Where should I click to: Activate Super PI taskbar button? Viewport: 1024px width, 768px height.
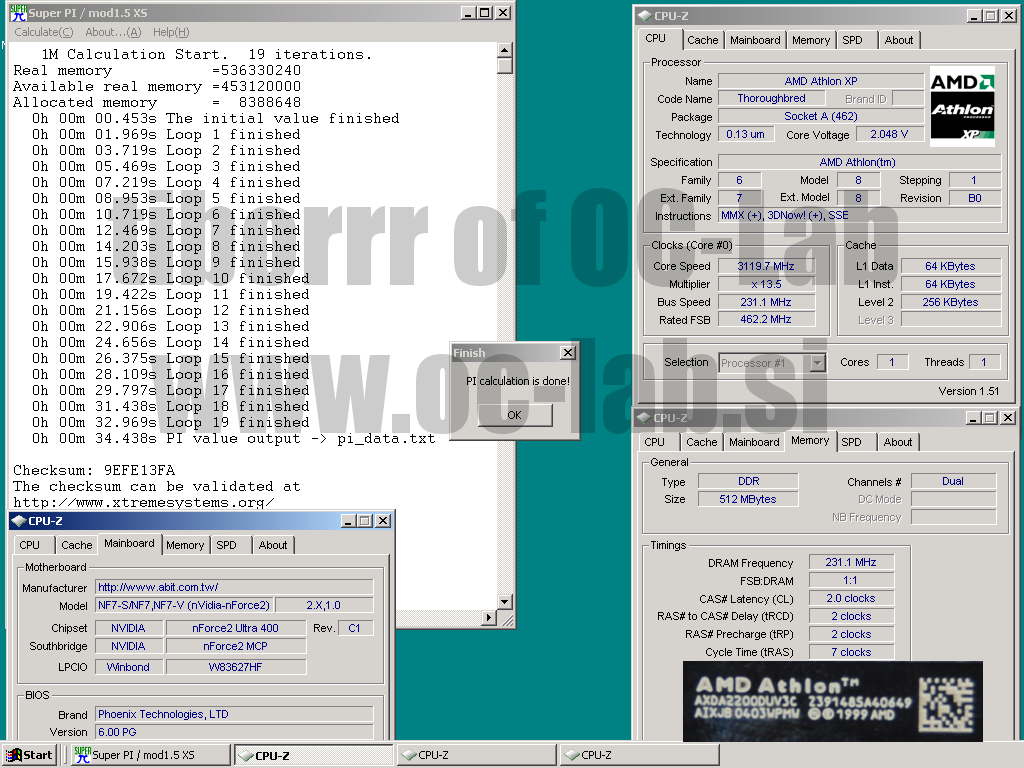click(x=151, y=755)
